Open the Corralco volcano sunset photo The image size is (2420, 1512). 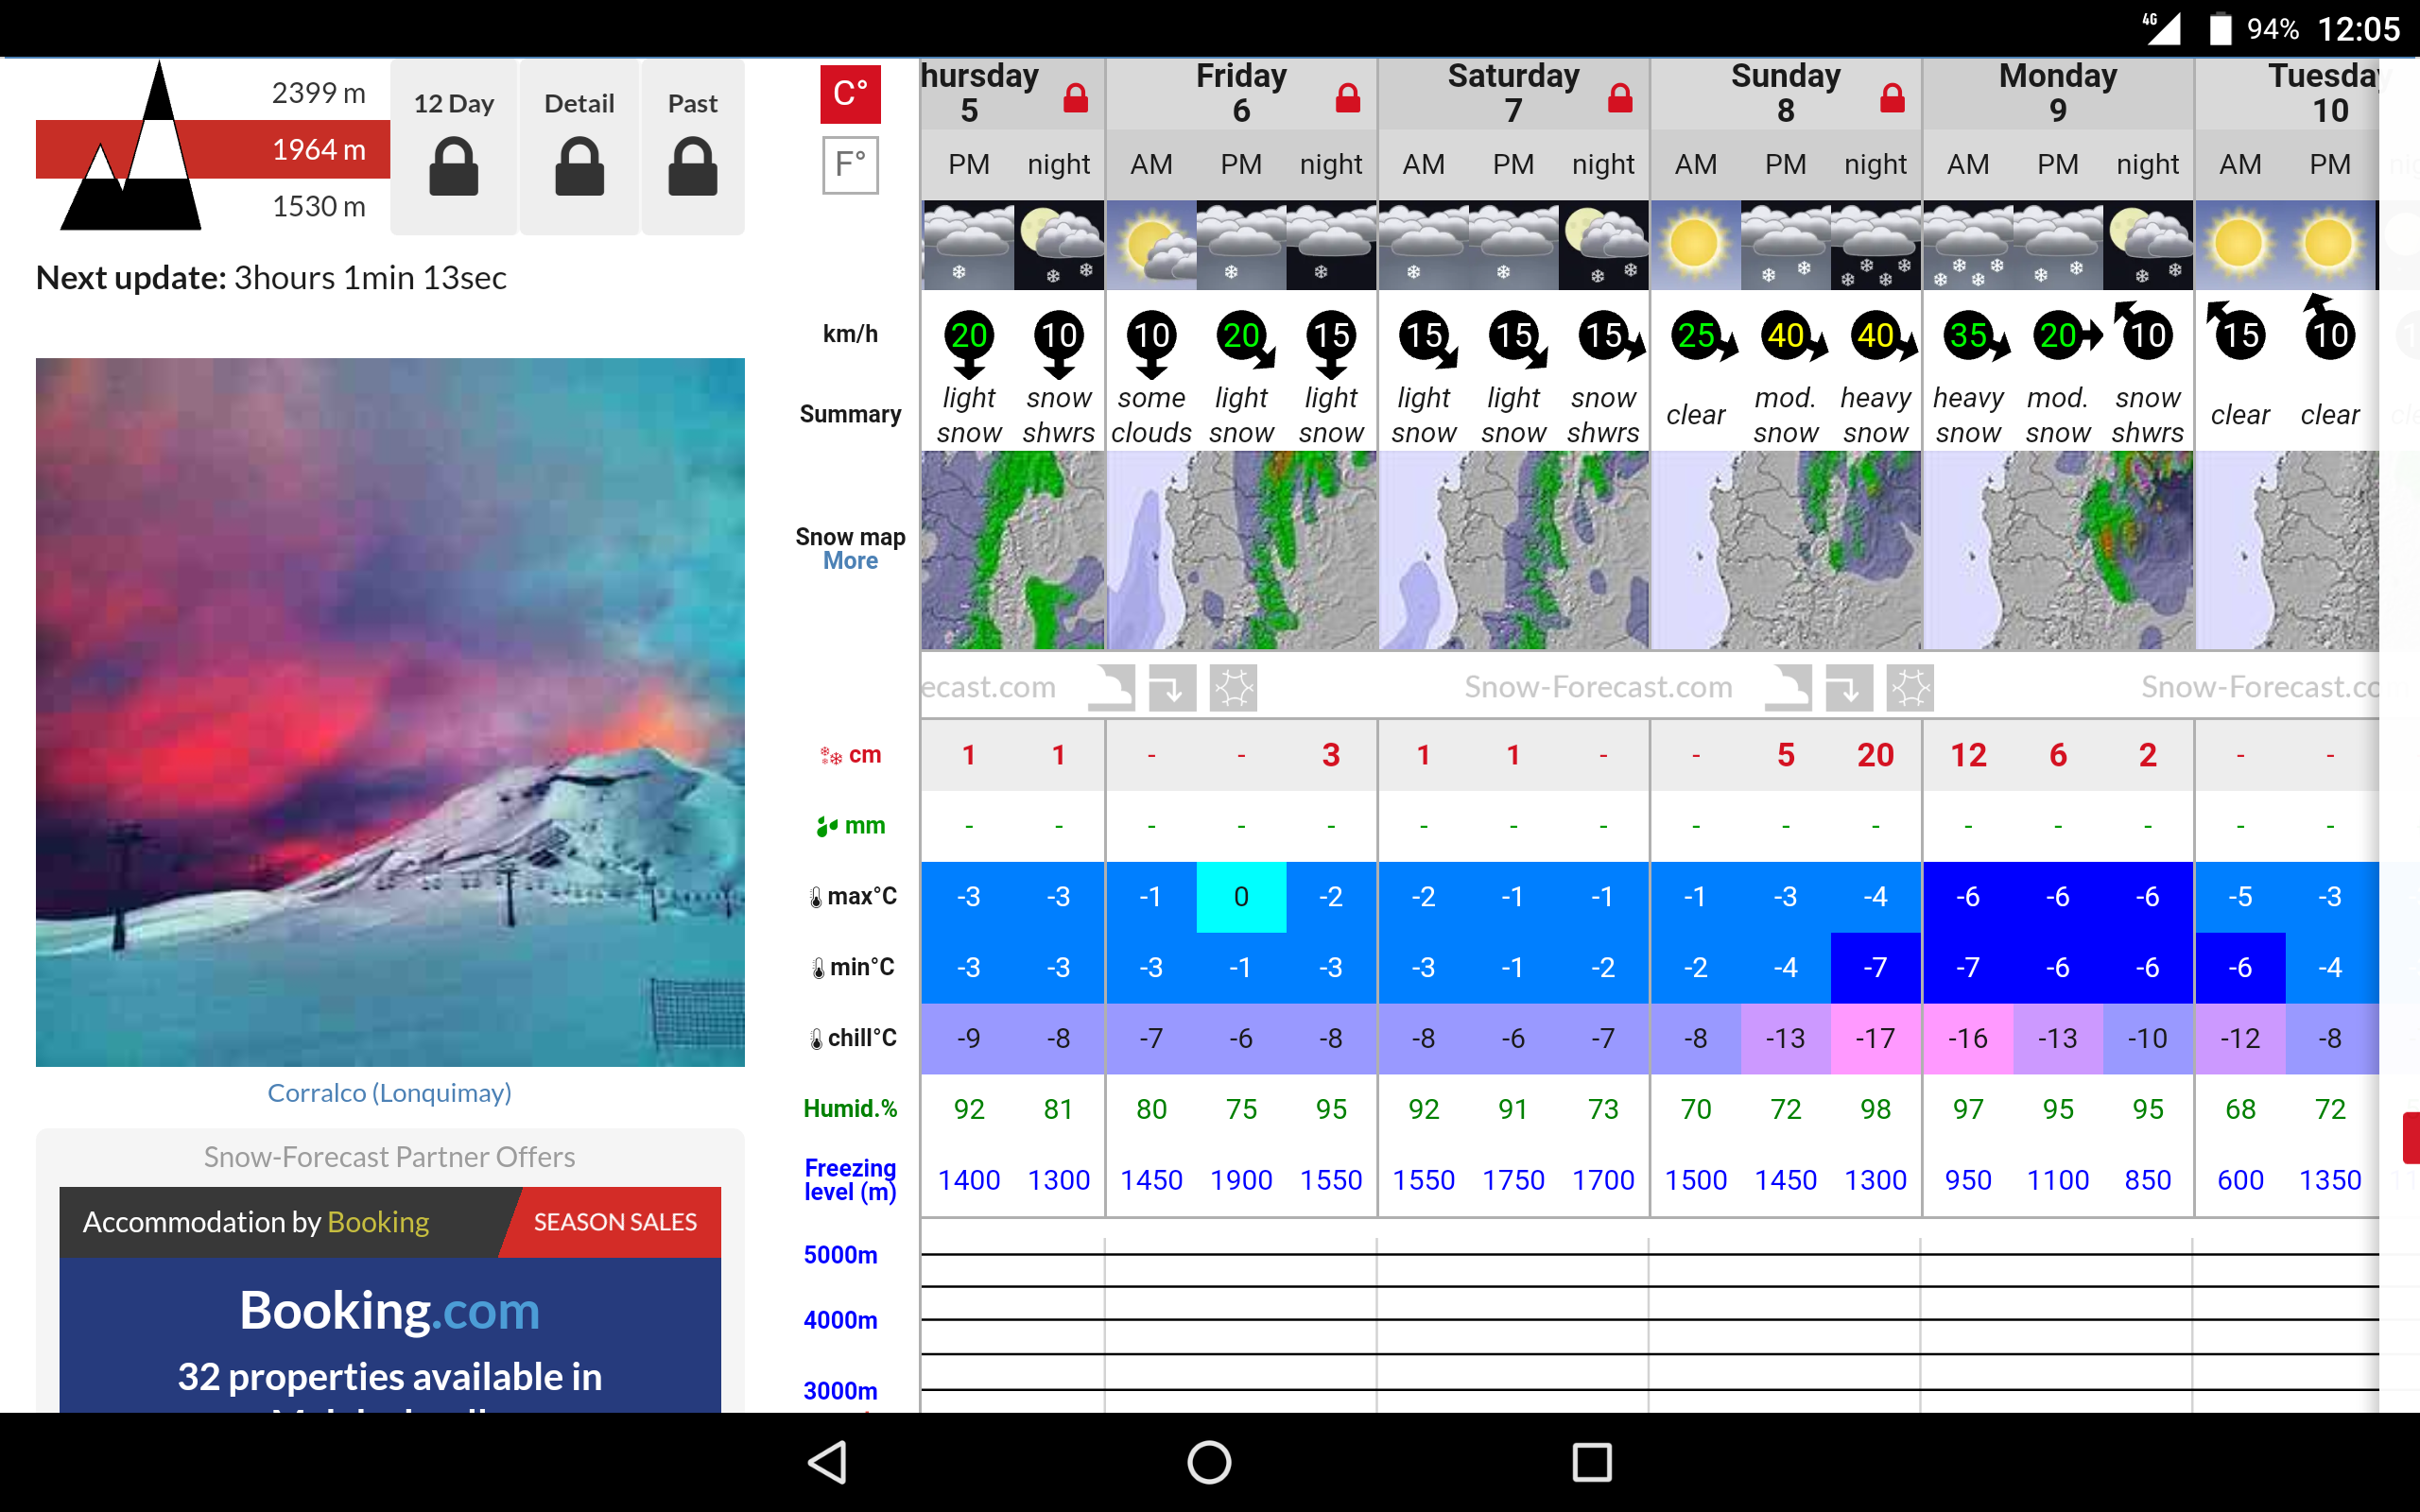click(x=390, y=712)
